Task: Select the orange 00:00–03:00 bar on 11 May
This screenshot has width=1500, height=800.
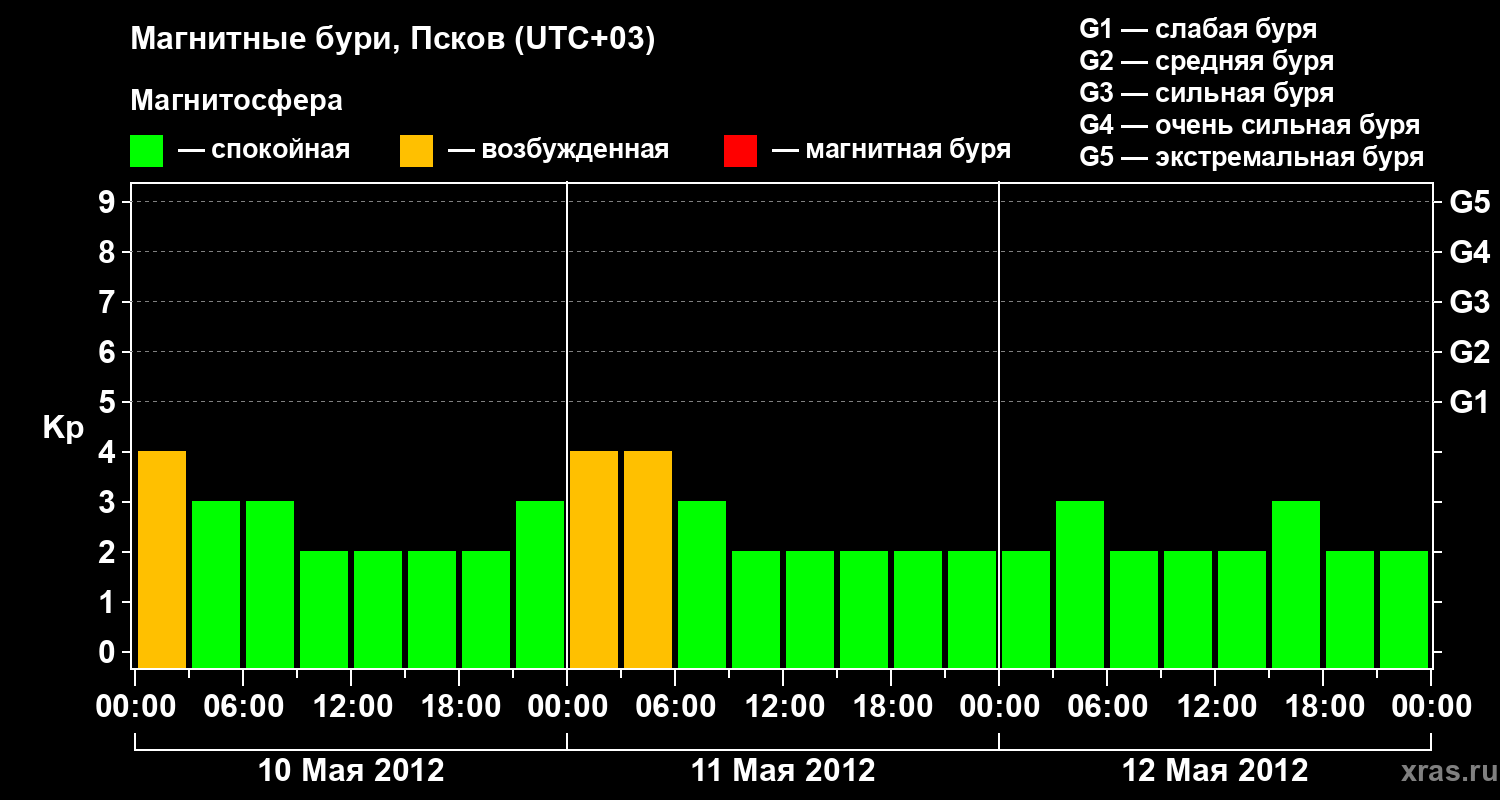Action: 594,559
